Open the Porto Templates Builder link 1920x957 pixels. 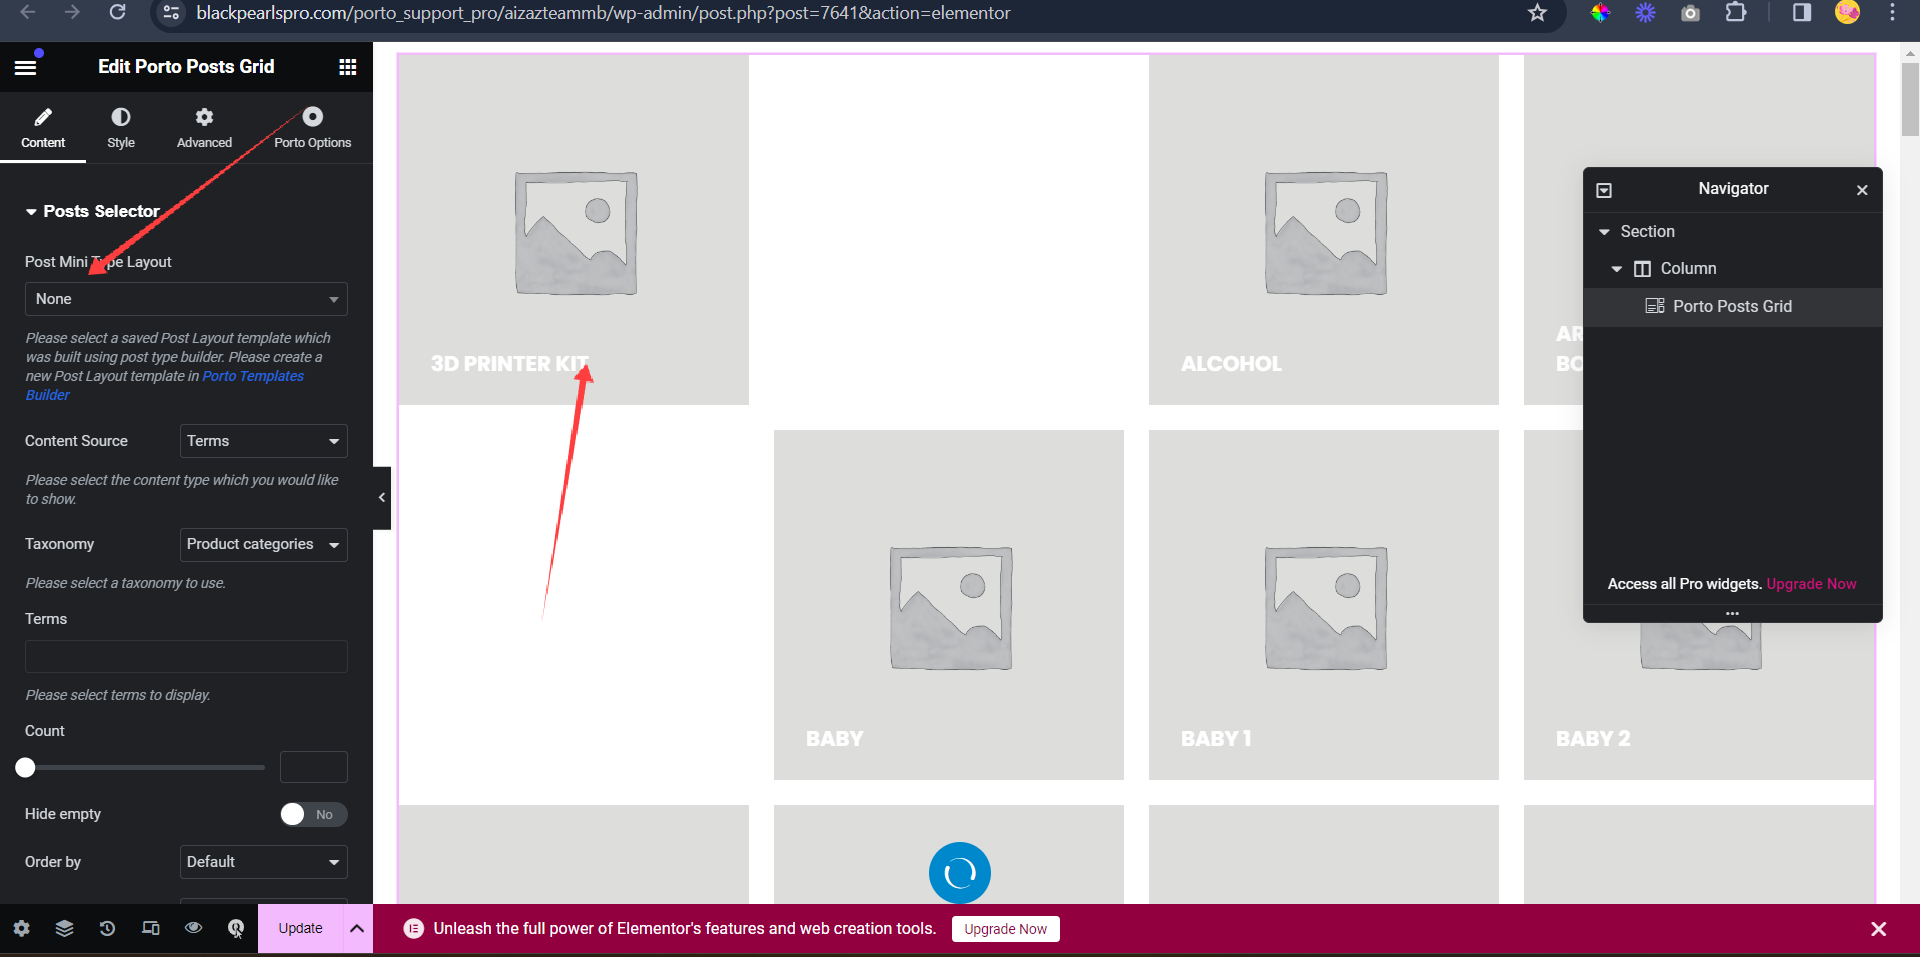click(x=253, y=376)
